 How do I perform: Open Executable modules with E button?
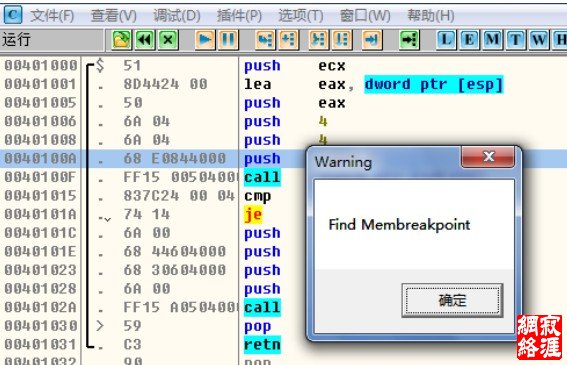tap(469, 39)
